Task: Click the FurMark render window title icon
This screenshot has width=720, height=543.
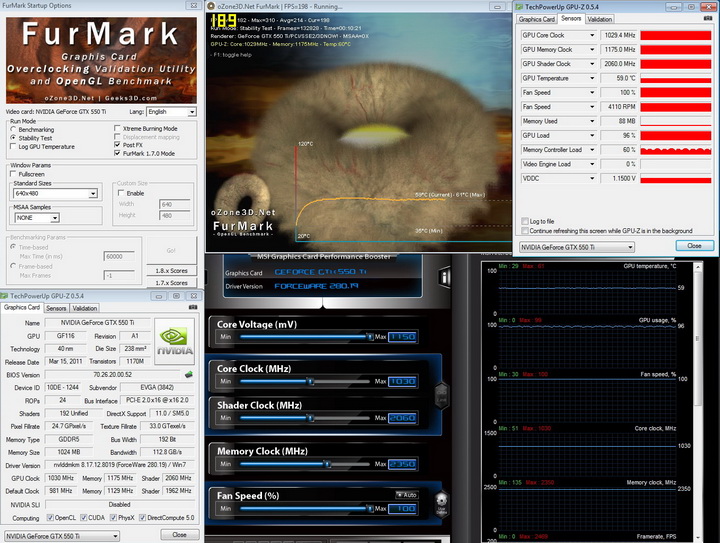Action: pyautogui.click(x=212, y=6)
